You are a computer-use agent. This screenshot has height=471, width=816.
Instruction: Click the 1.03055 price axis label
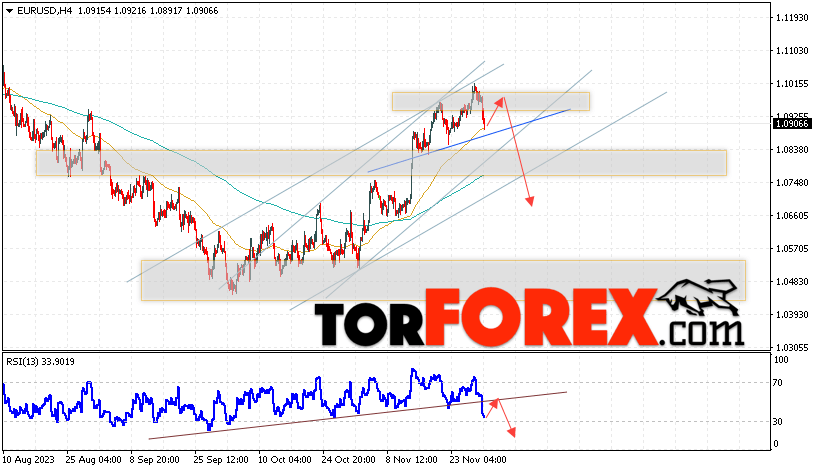(x=792, y=348)
